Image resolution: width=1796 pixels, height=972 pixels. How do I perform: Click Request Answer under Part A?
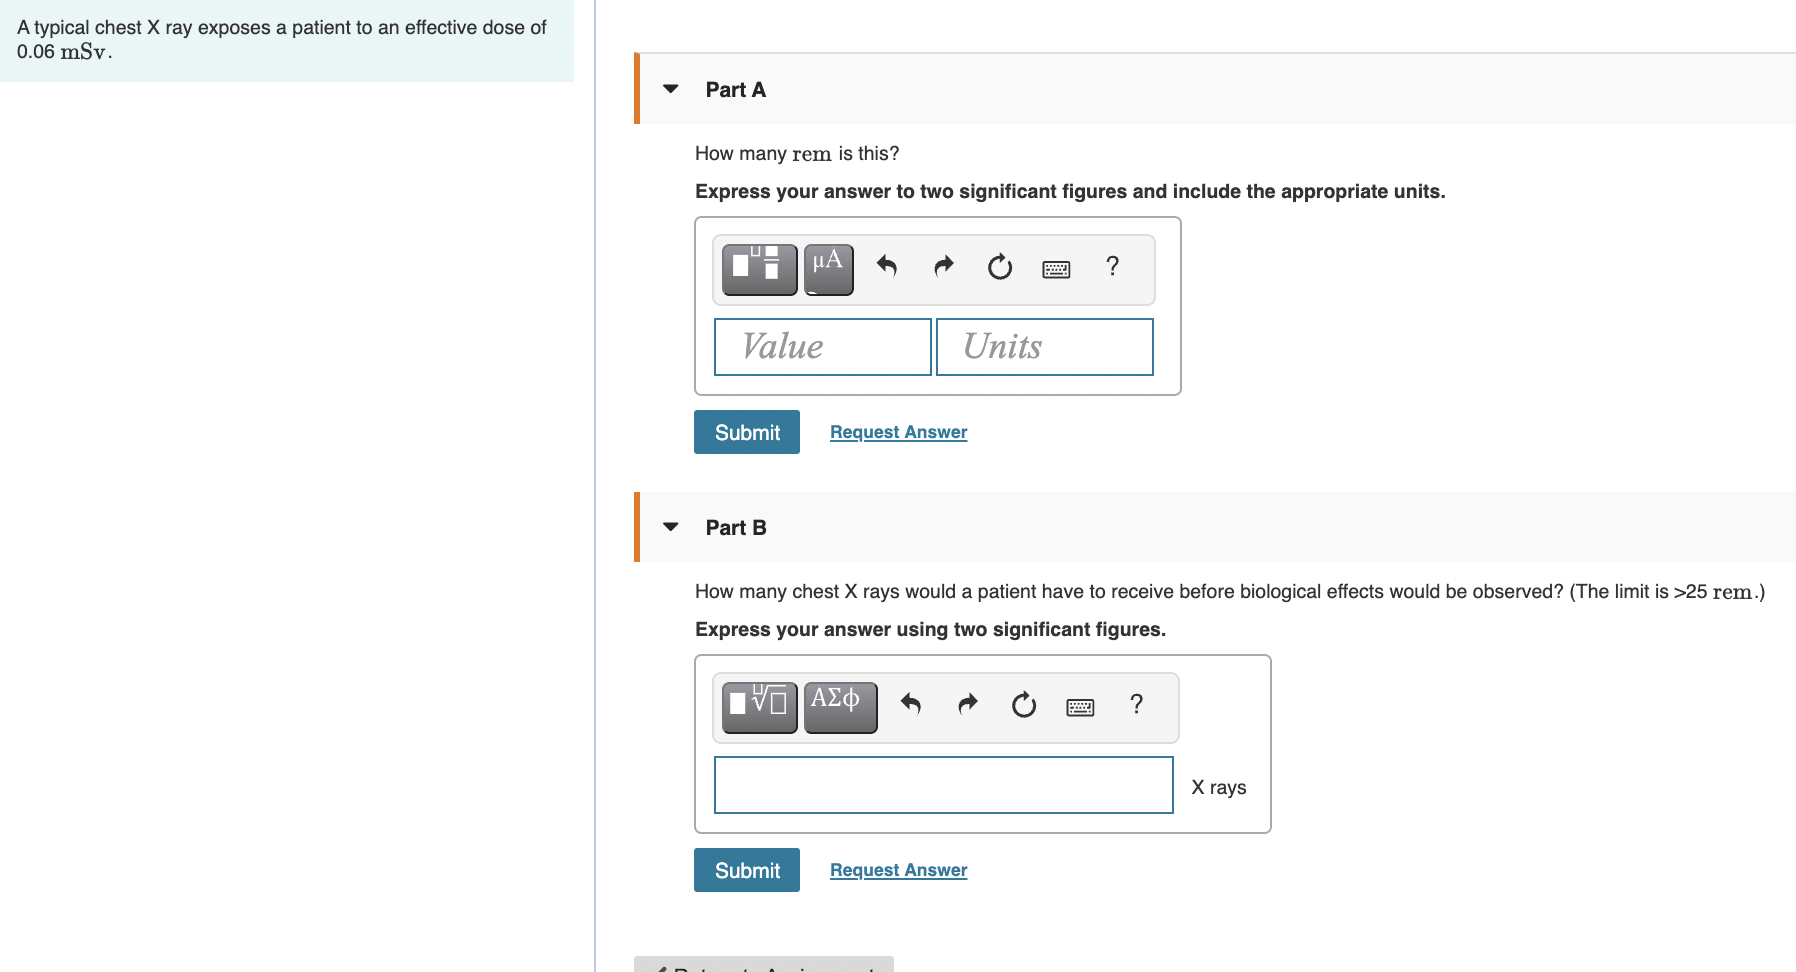coord(897,431)
